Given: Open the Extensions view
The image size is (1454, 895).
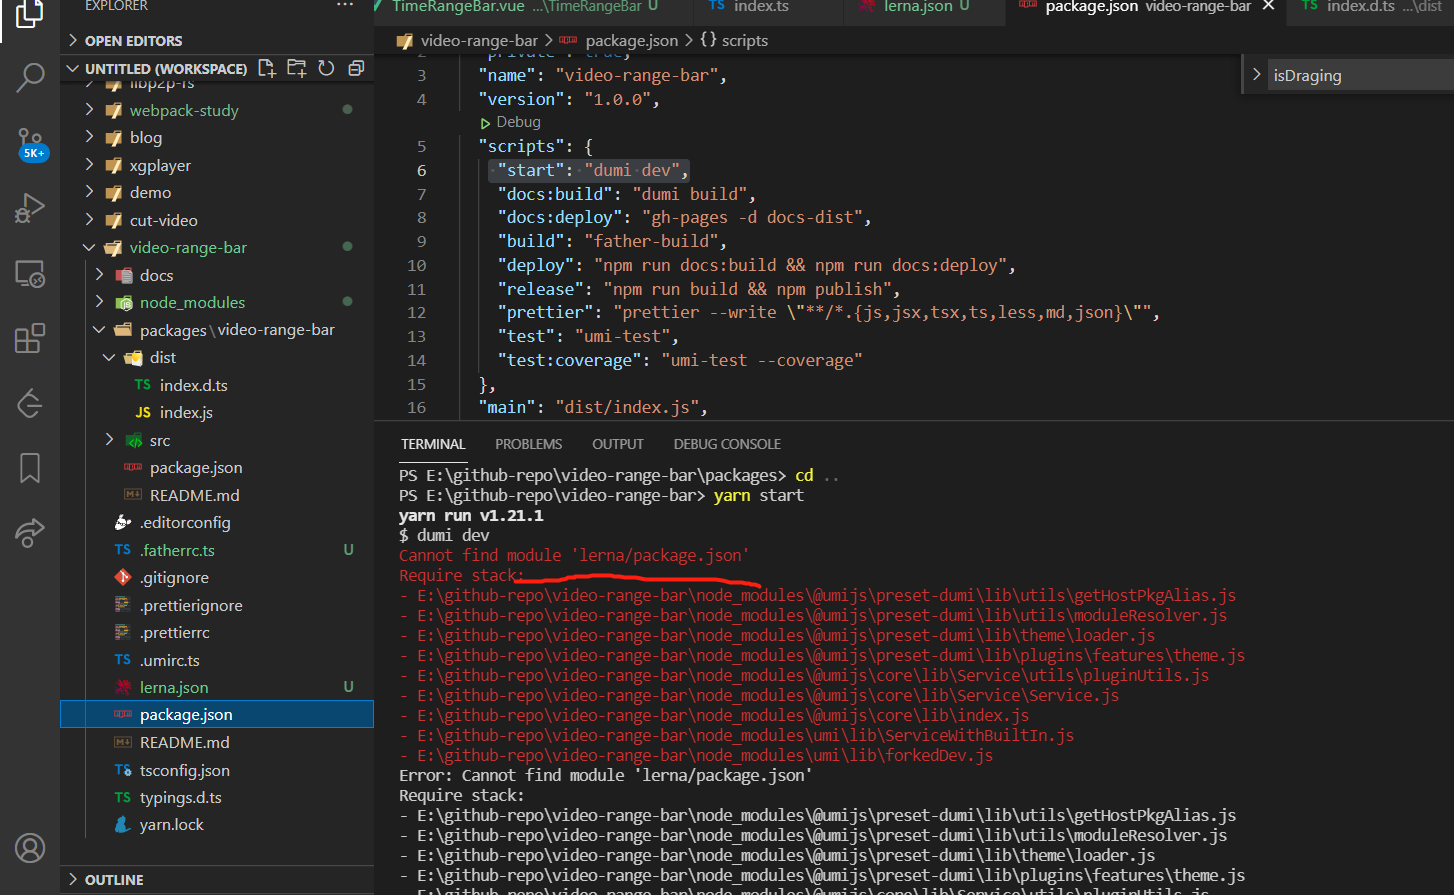Looking at the screenshot, I should click(x=29, y=338).
